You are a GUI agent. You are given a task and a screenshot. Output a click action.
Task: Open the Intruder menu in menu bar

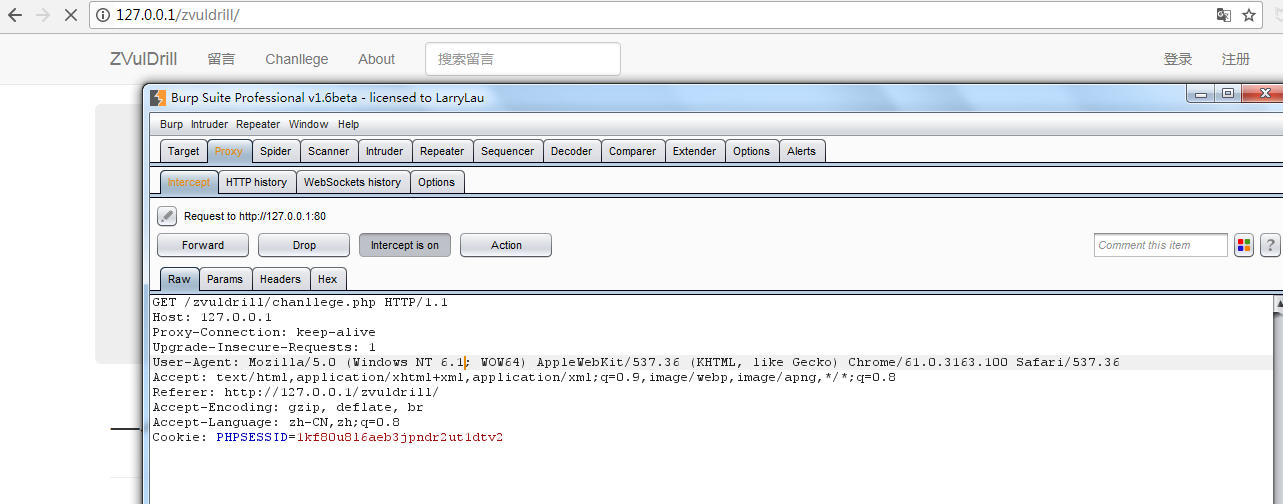209,124
